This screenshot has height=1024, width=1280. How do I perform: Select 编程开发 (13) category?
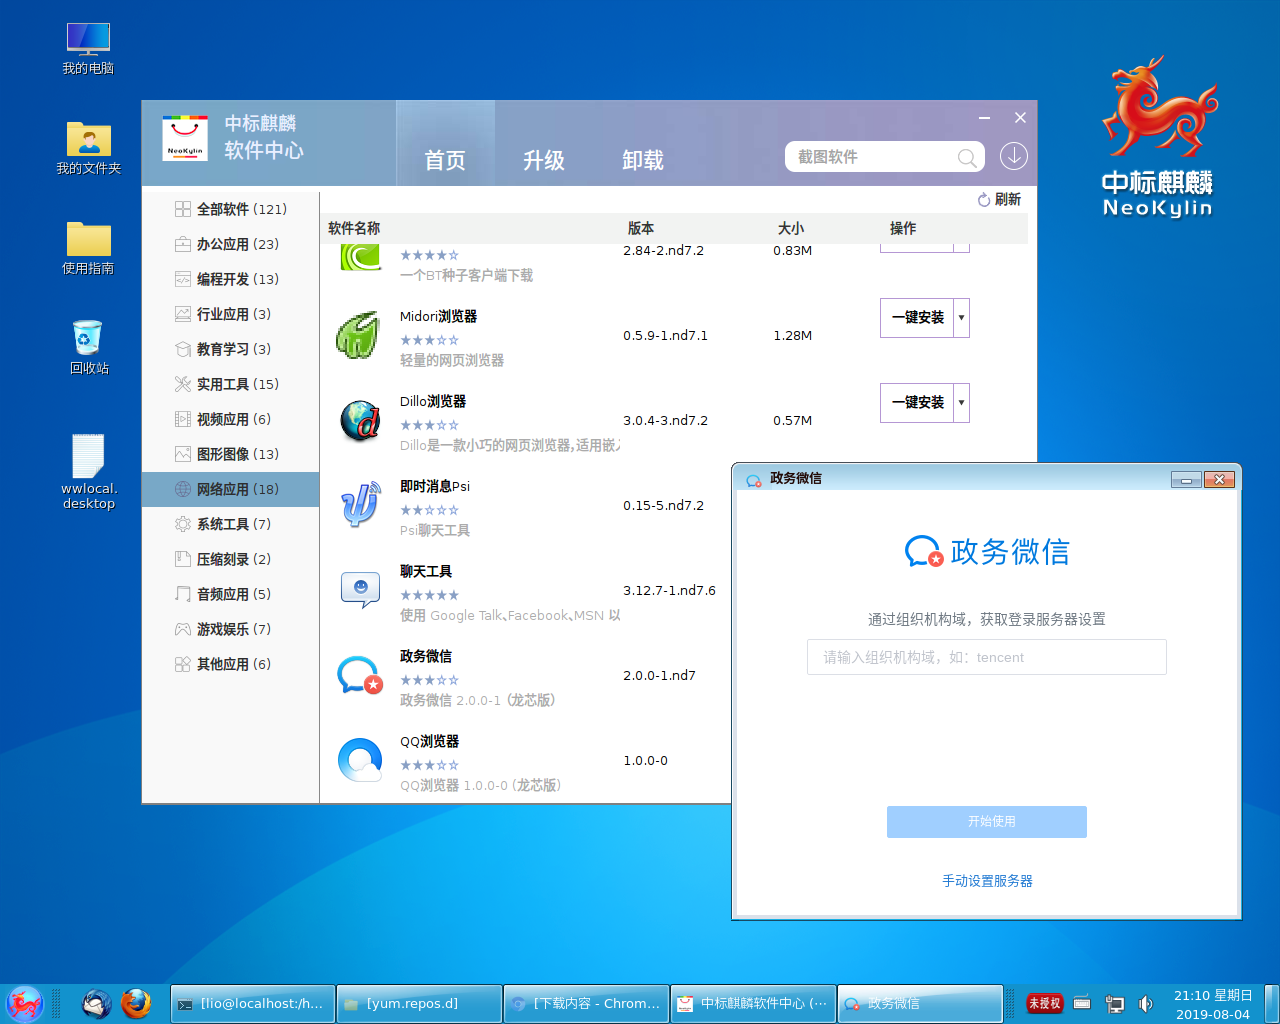(231, 279)
